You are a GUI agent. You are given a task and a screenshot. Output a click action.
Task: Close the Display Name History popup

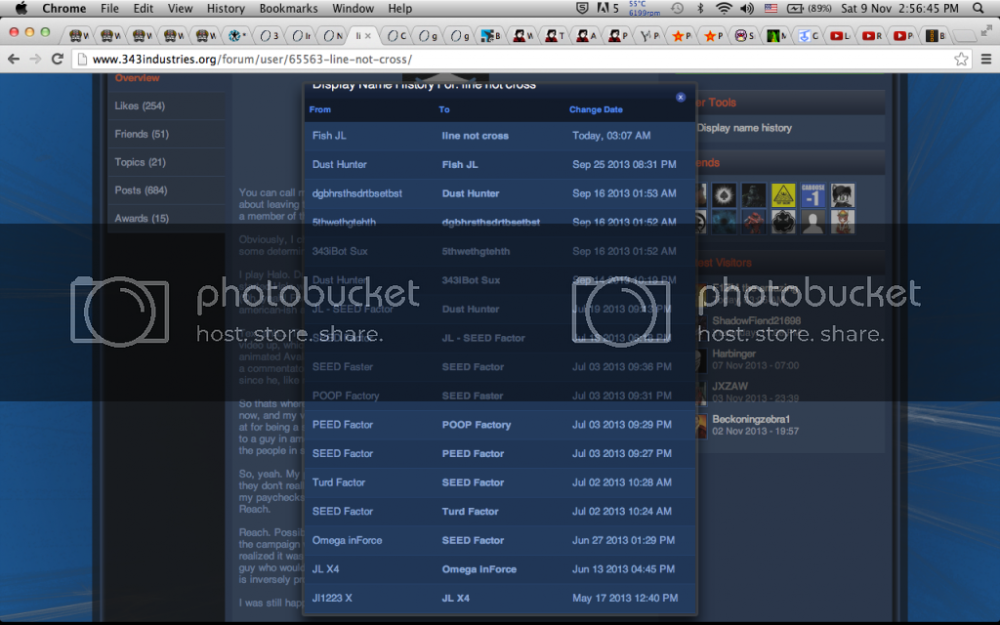coord(680,98)
